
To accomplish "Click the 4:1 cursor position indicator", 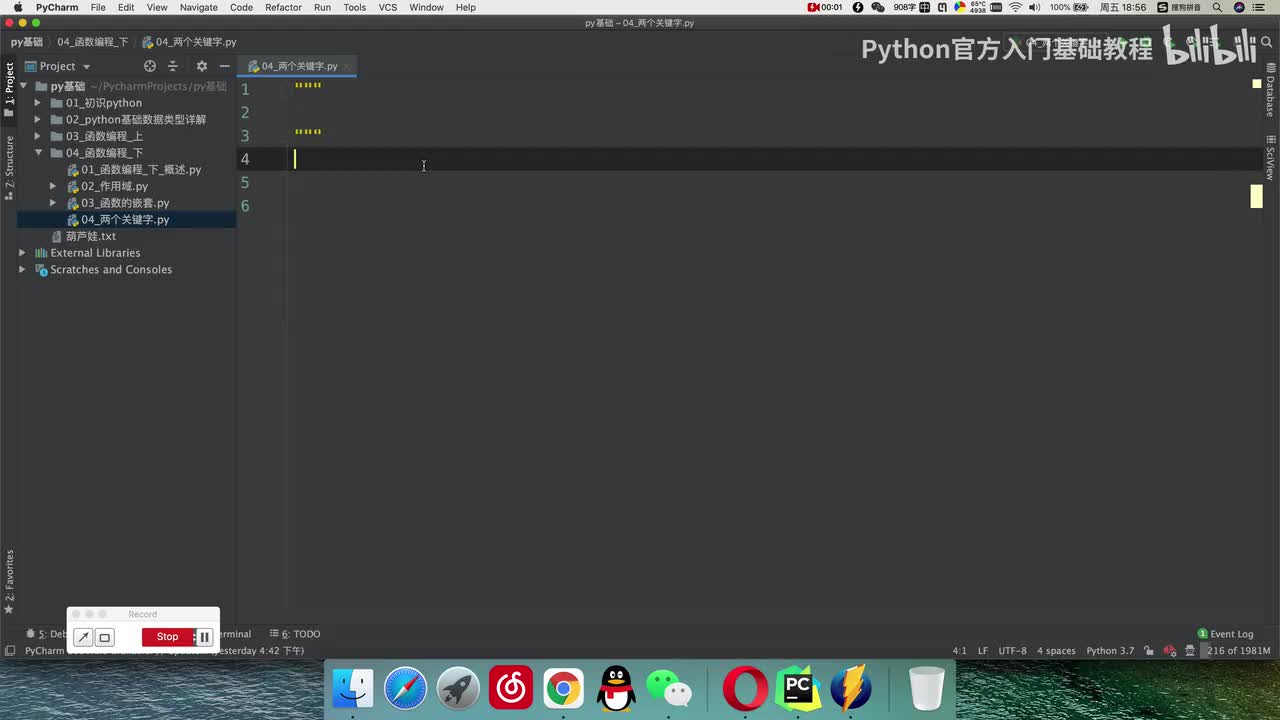I will 959,651.
